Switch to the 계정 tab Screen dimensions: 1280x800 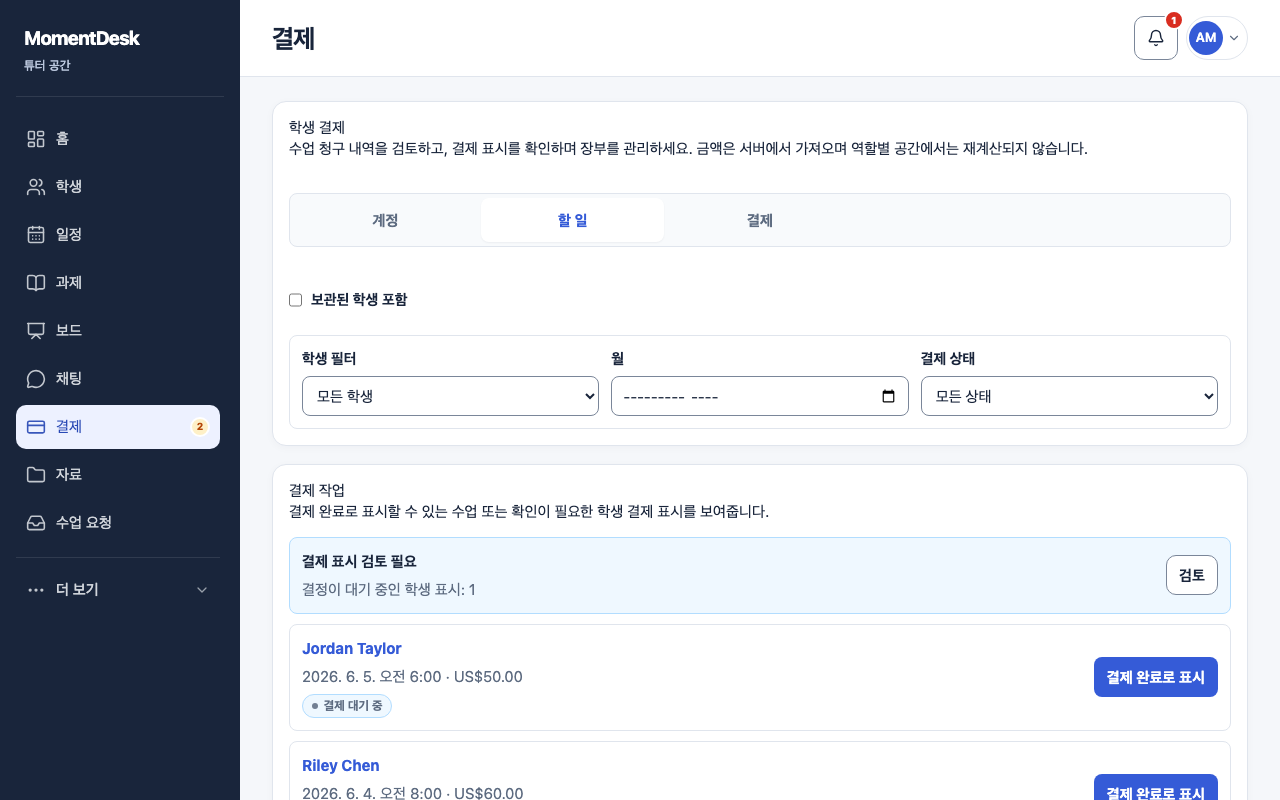pyautogui.click(x=385, y=220)
